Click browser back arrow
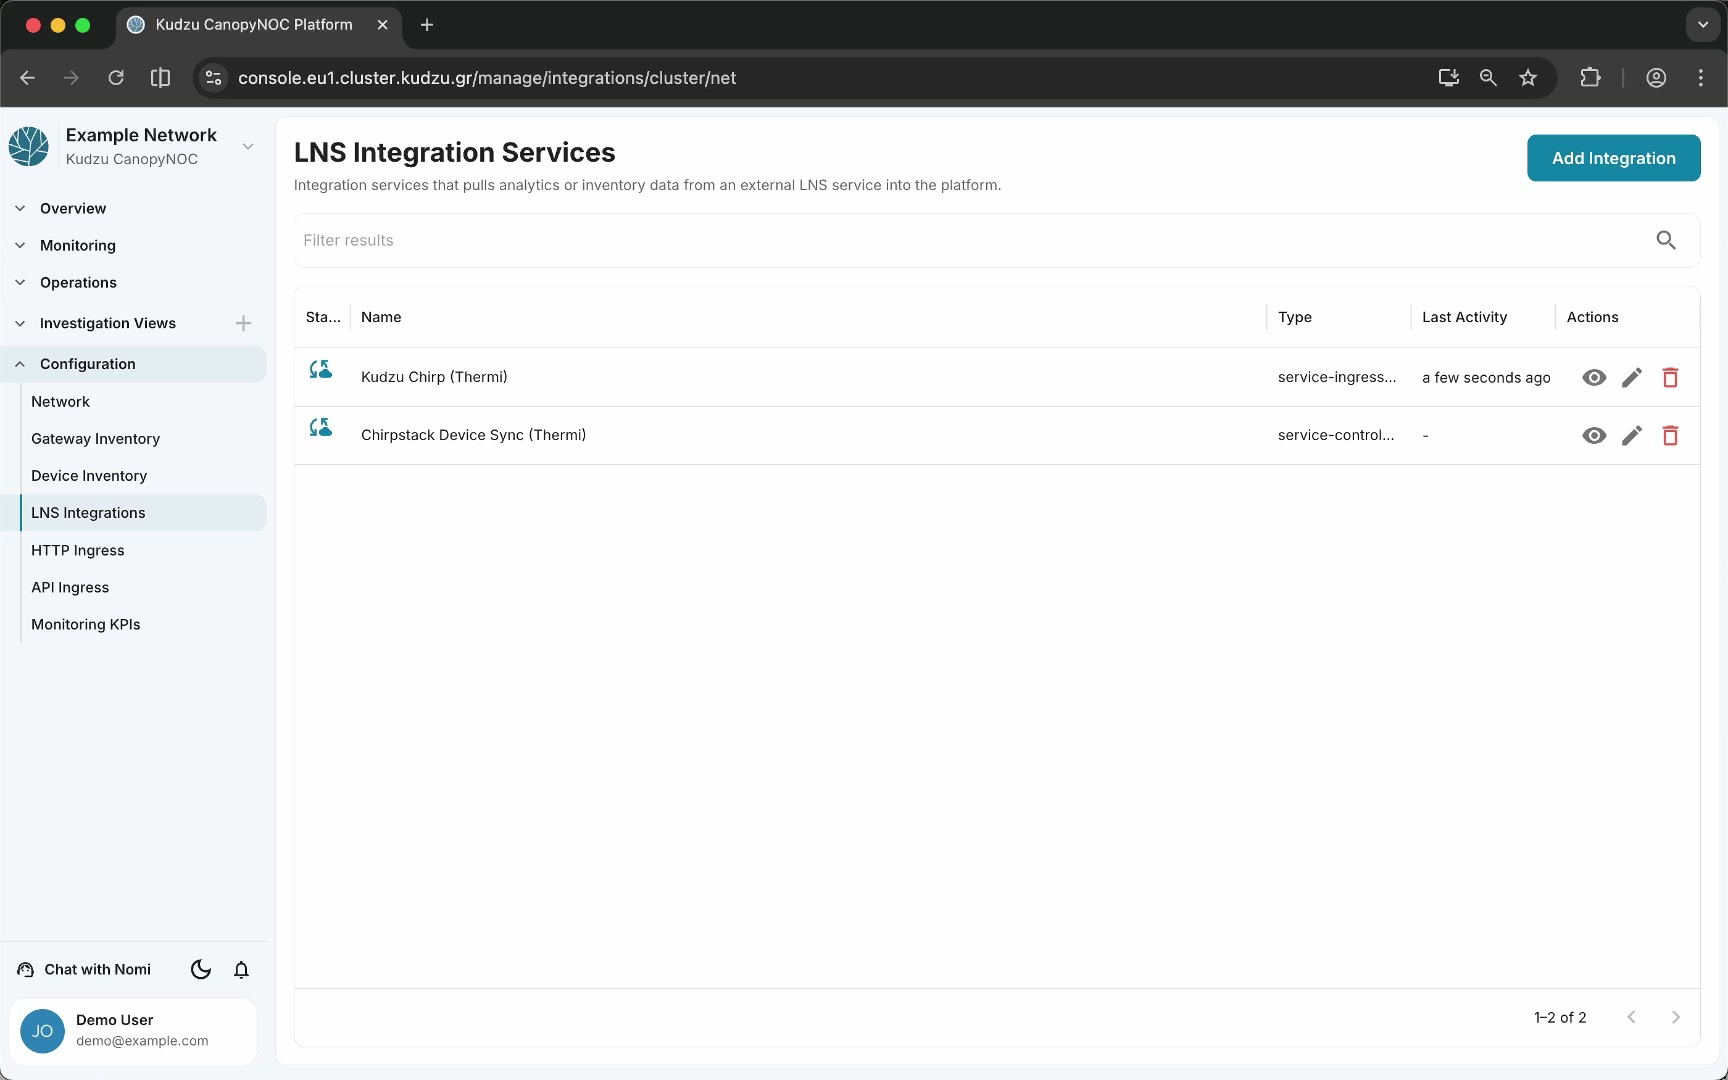This screenshot has height=1080, width=1728. click(27, 78)
